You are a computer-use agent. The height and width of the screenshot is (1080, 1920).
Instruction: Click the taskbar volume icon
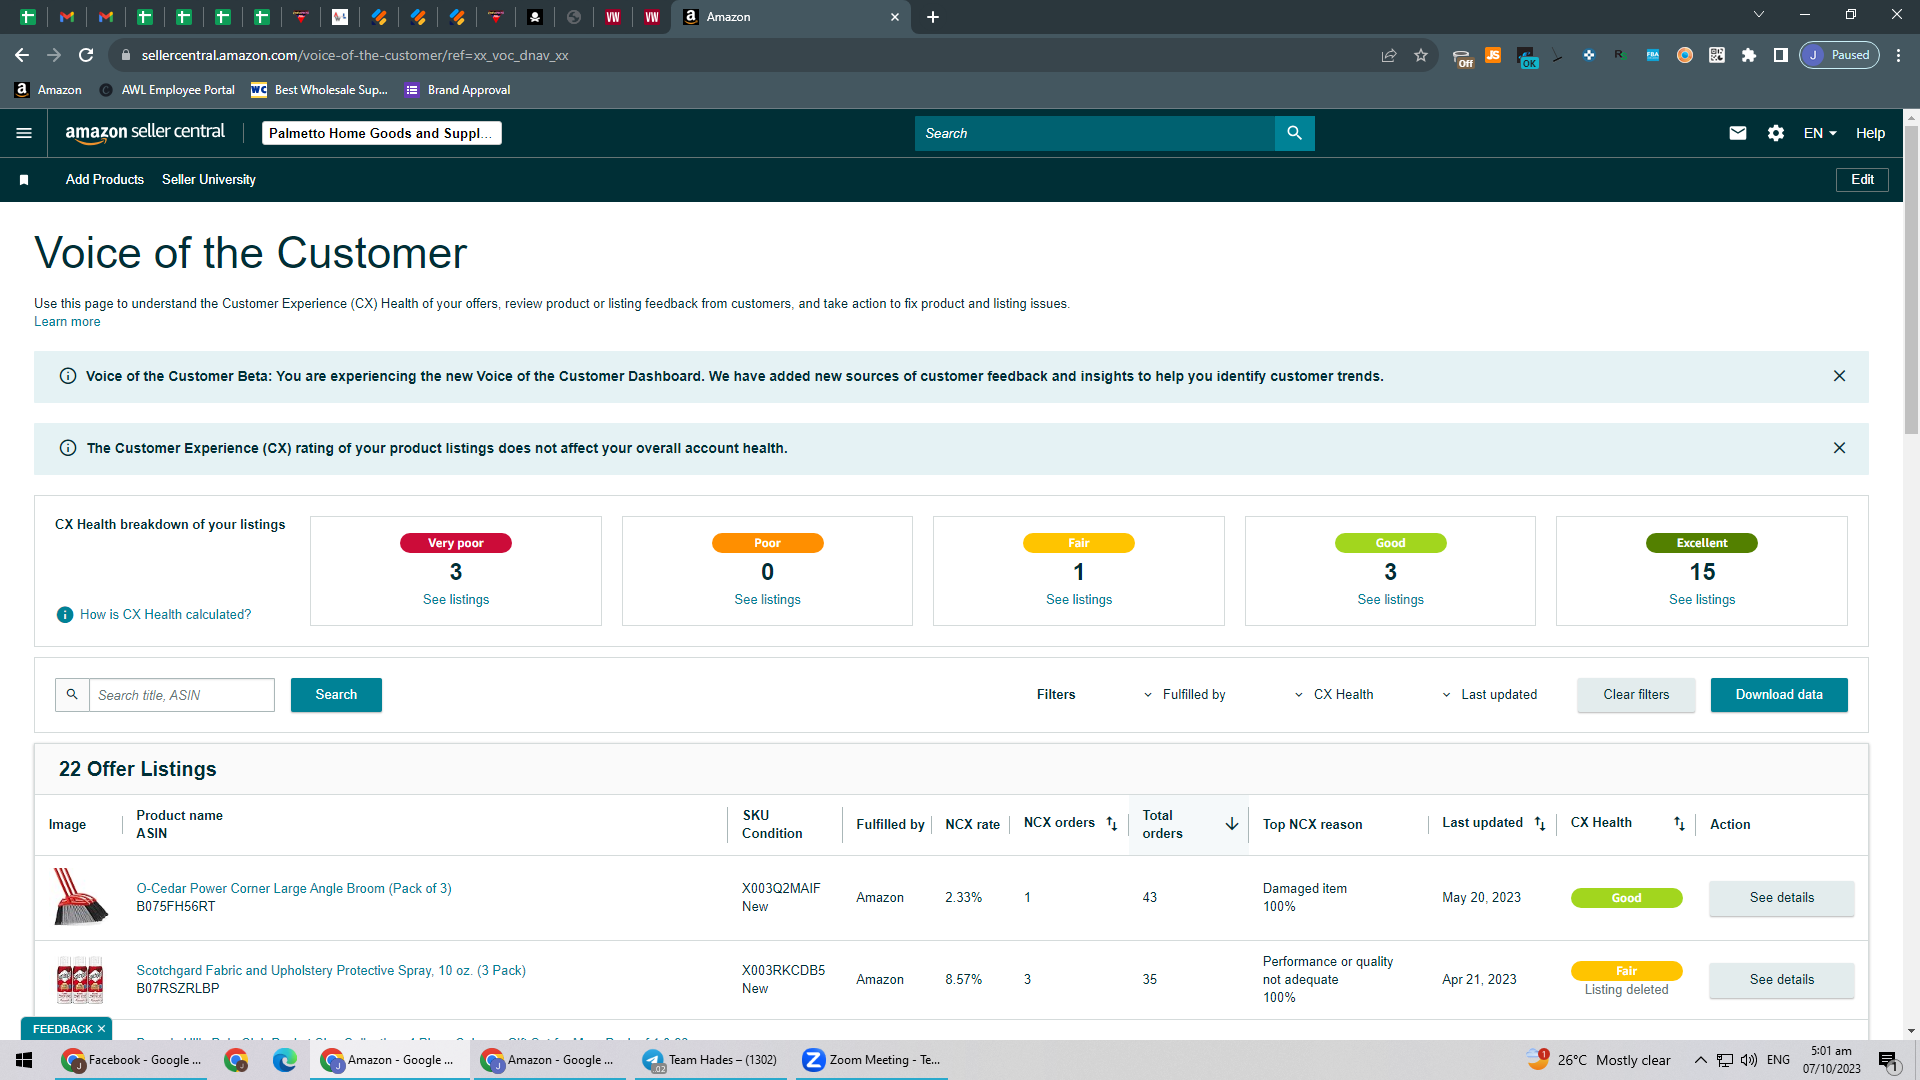1749,1060
